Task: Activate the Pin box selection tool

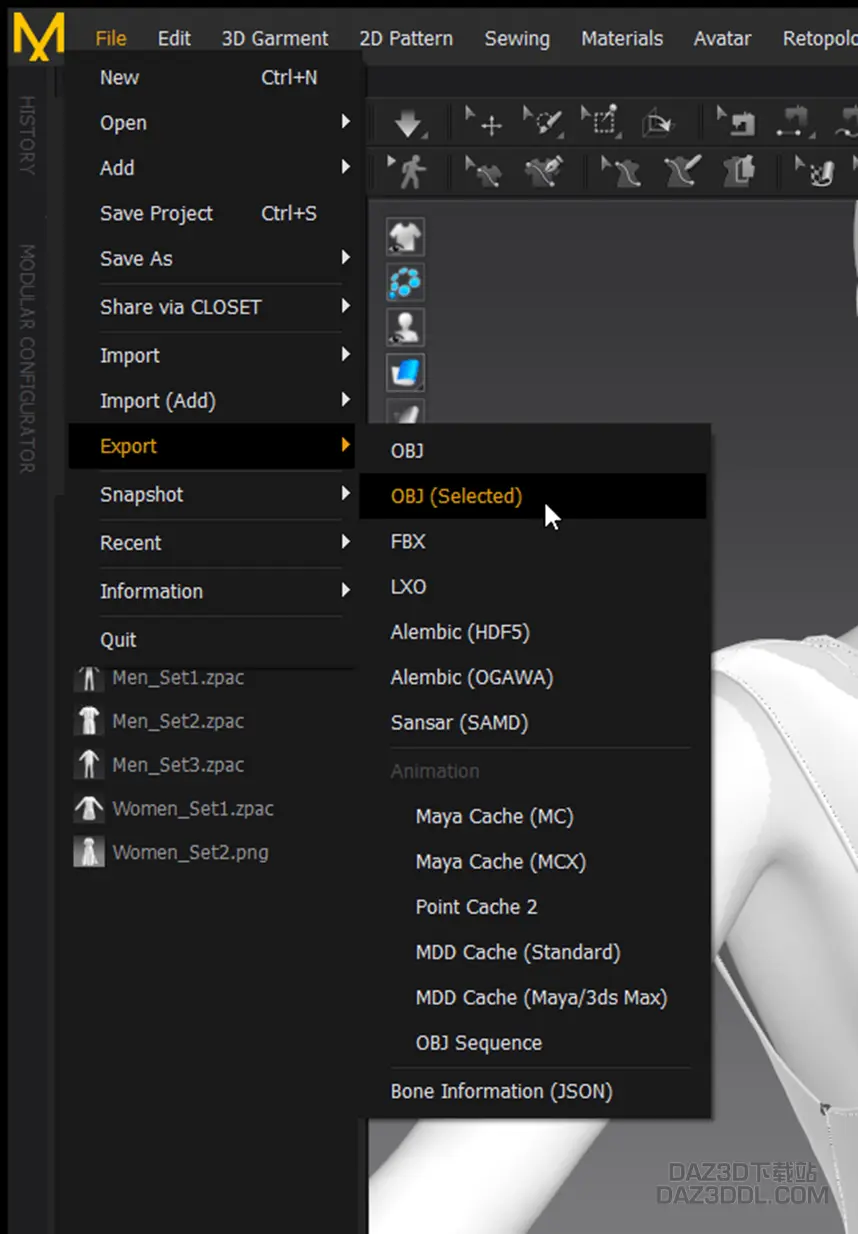Action: pyautogui.click(x=601, y=124)
